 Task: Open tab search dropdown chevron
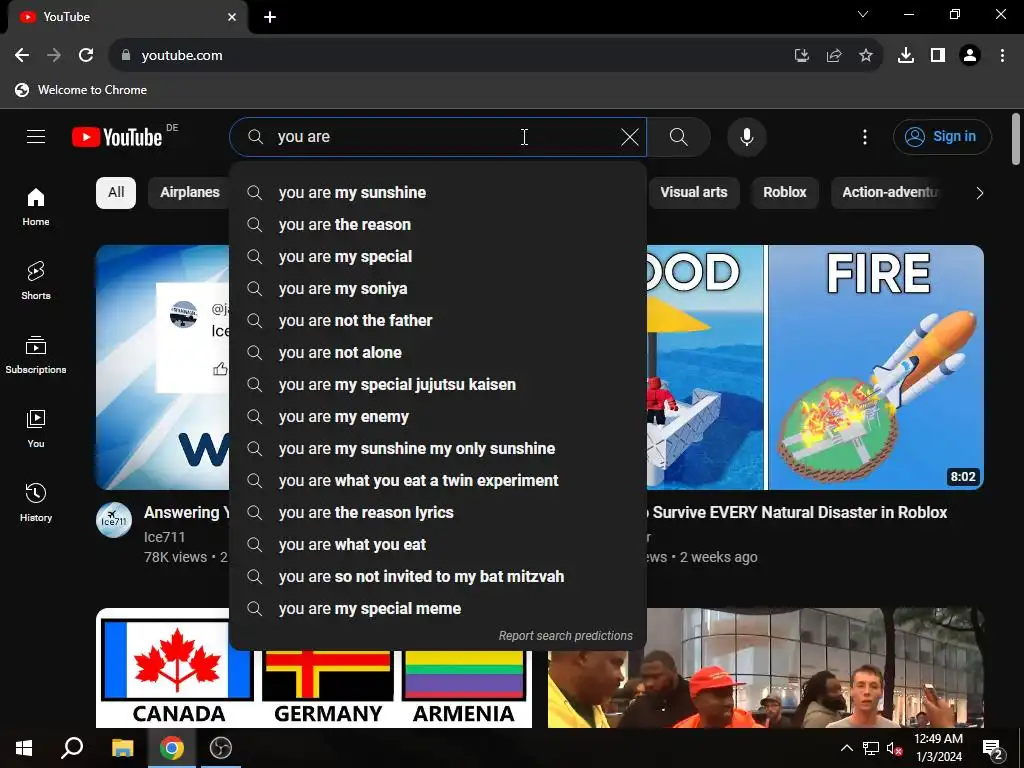(x=863, y=14)
